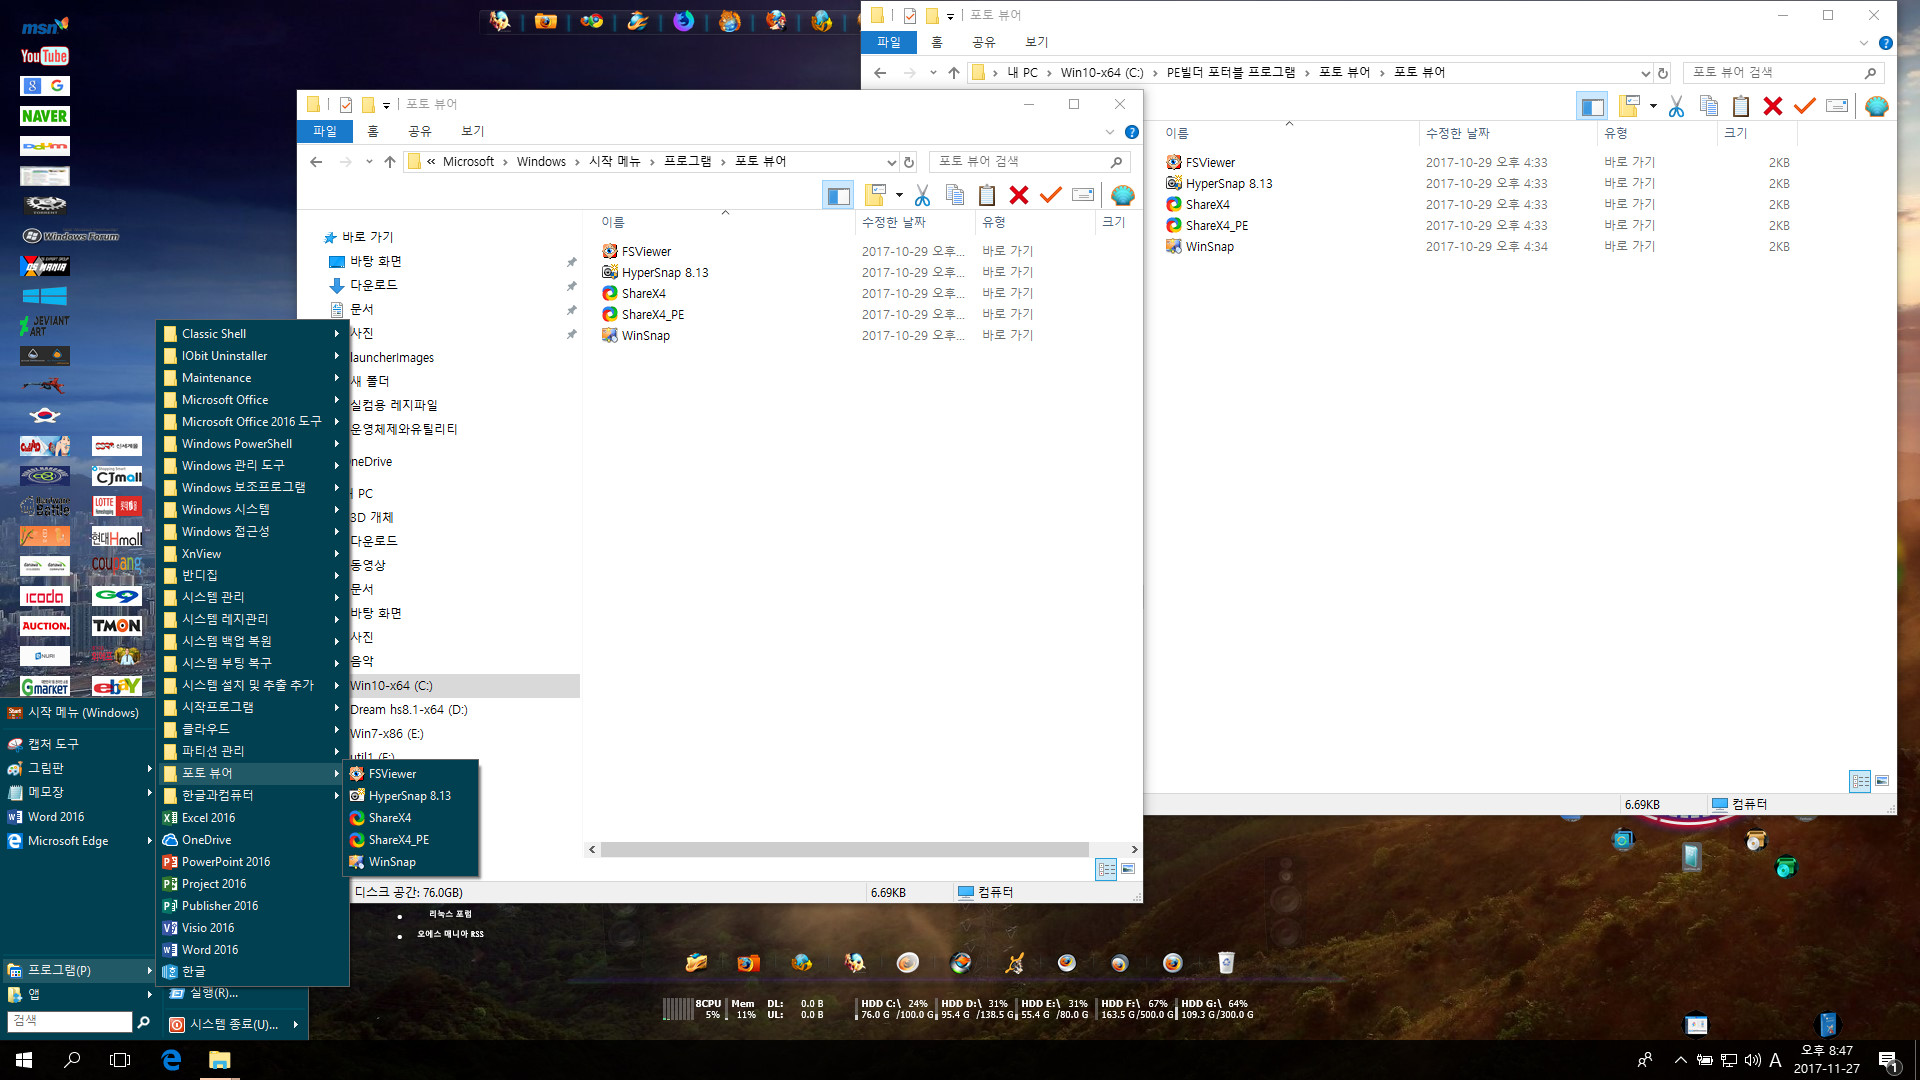The height and width of the screenshot is (1080, 1920).
Task: Click Back arrow in front Explorer window
Action: pos(316,162)
